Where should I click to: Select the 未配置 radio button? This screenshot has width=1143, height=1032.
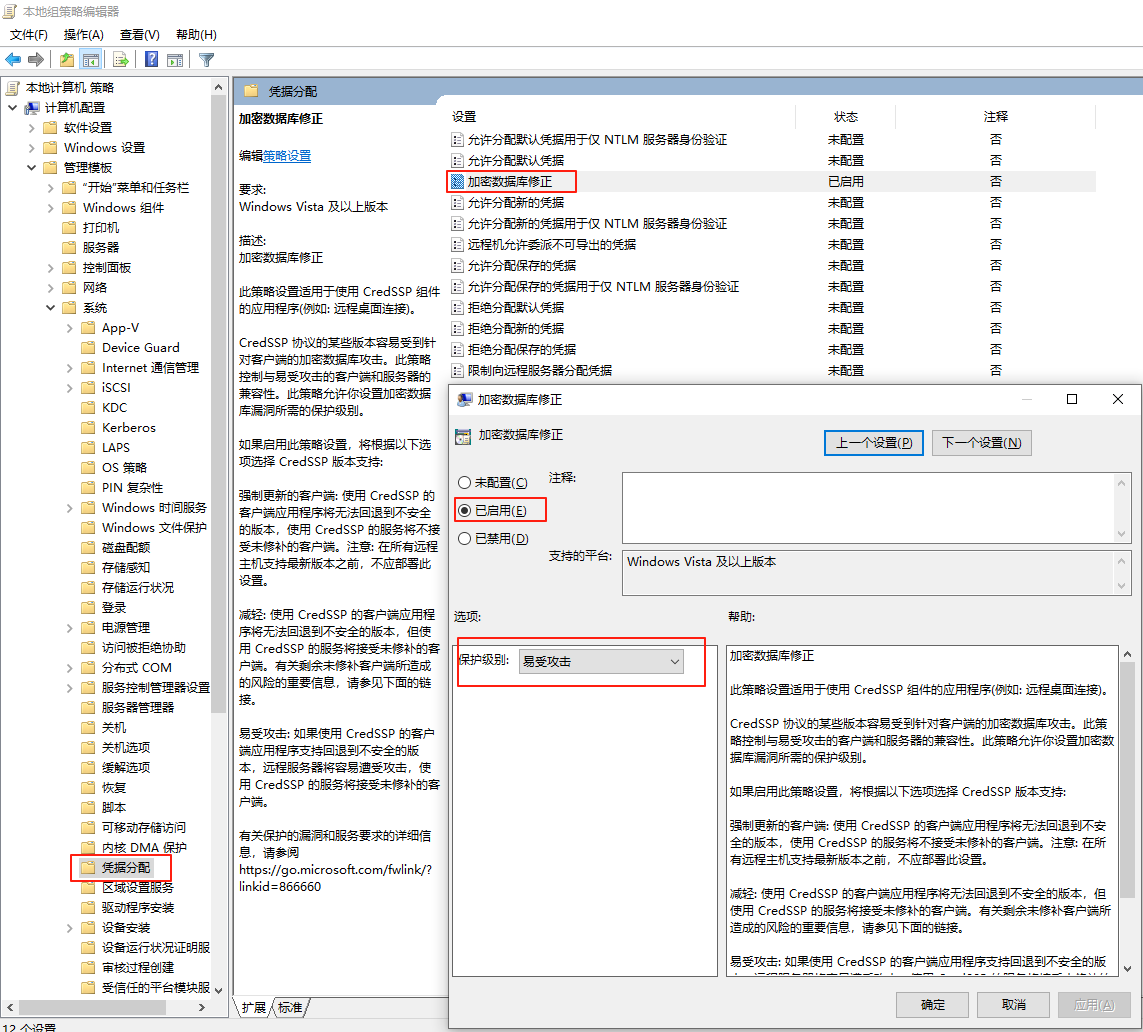pos(464,483)
